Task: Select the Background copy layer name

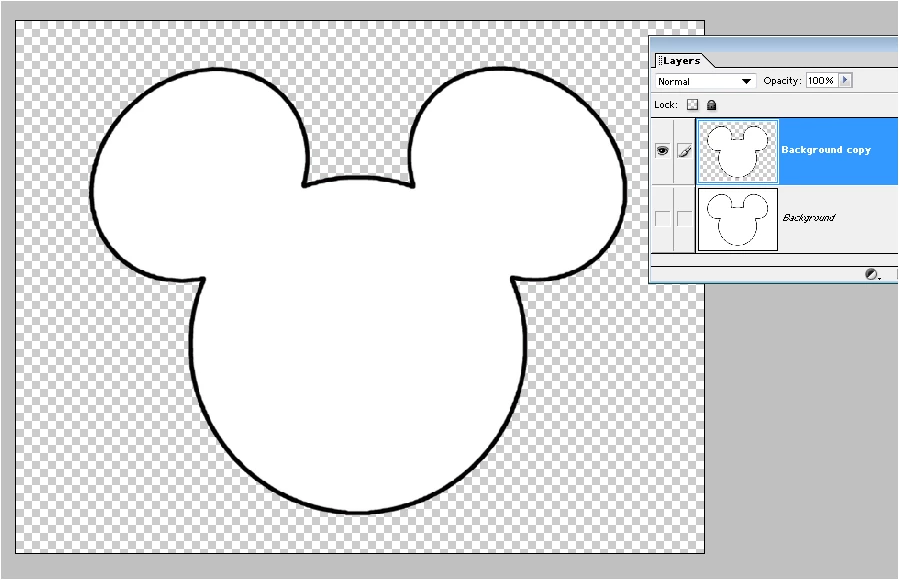Action: (x=826, y=150)
